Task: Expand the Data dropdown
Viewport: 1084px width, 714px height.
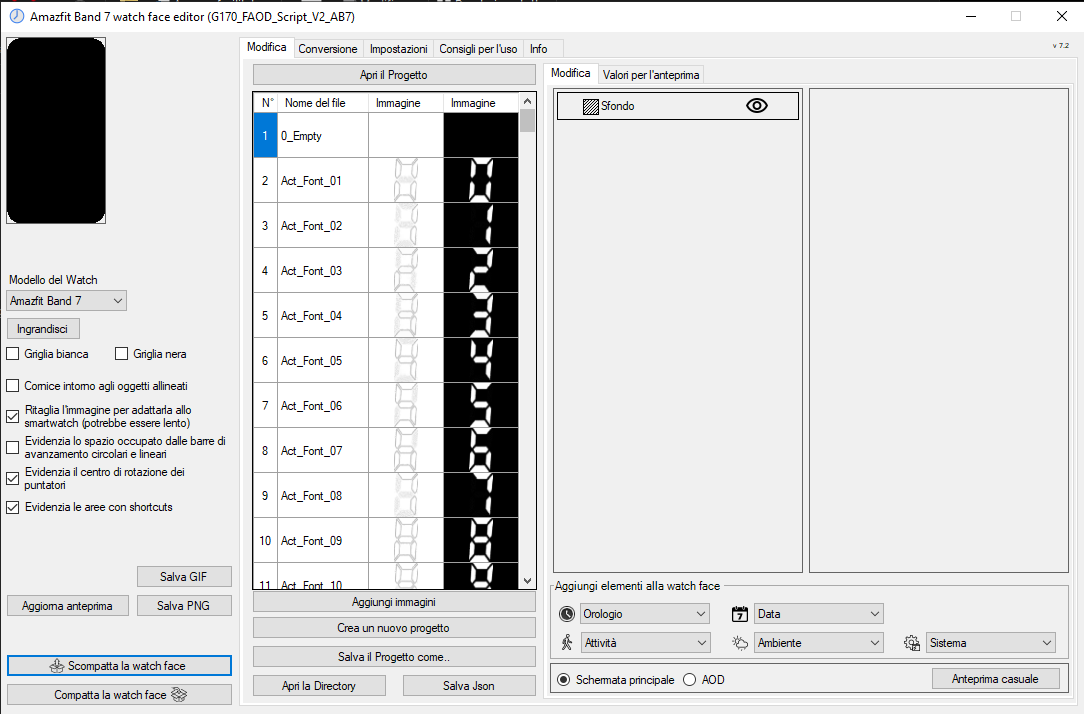Action: [819, 614]
